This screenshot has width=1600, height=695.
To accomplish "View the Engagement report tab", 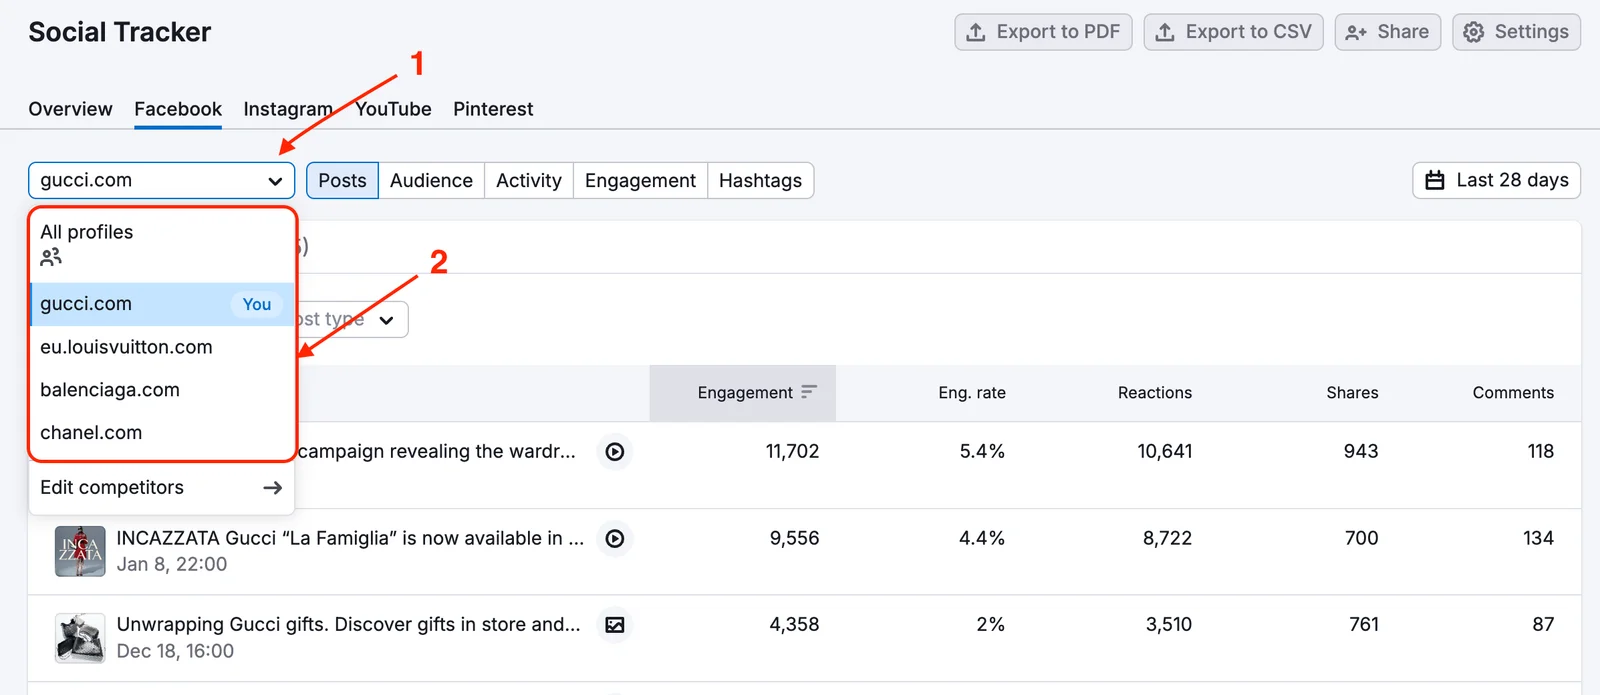I will (640, 180).
